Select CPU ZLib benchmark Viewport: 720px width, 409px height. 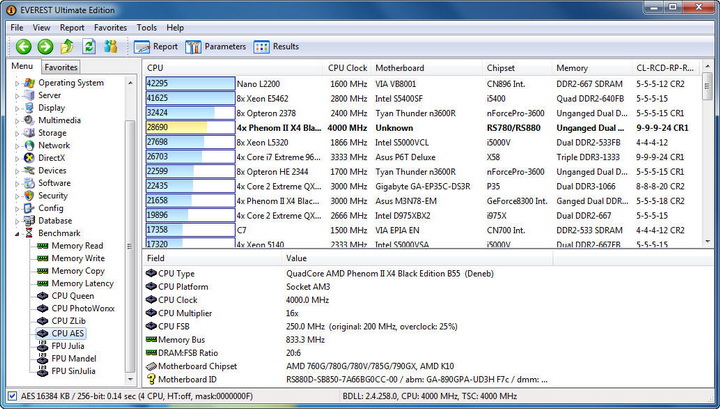coord(68,321)
